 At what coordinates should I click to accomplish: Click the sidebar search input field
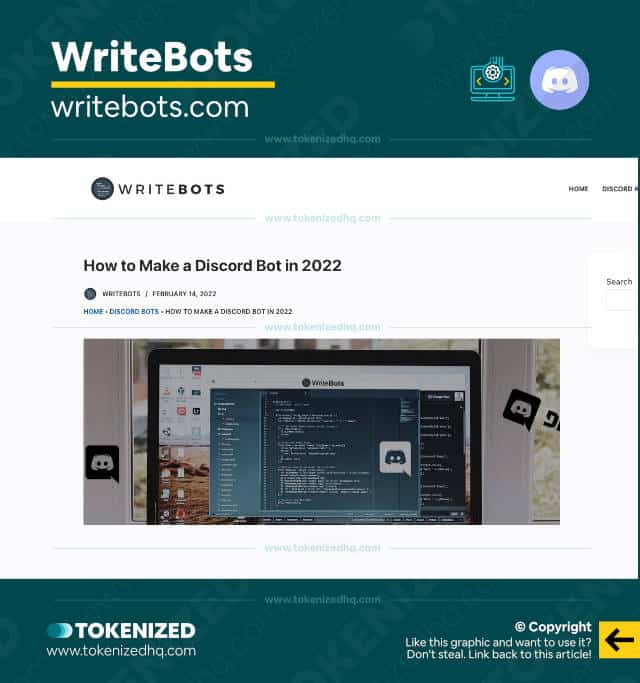619,301
